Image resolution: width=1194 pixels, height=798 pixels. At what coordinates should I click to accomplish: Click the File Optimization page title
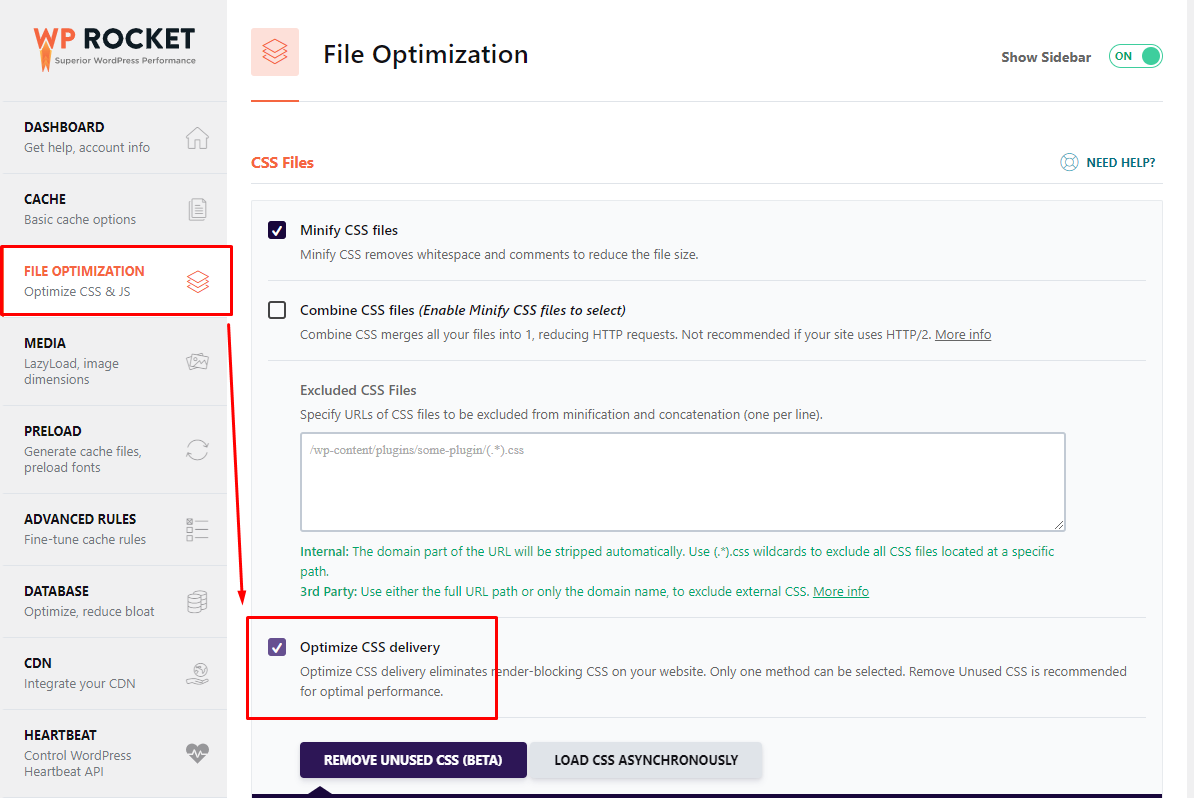tap(426, 55)
